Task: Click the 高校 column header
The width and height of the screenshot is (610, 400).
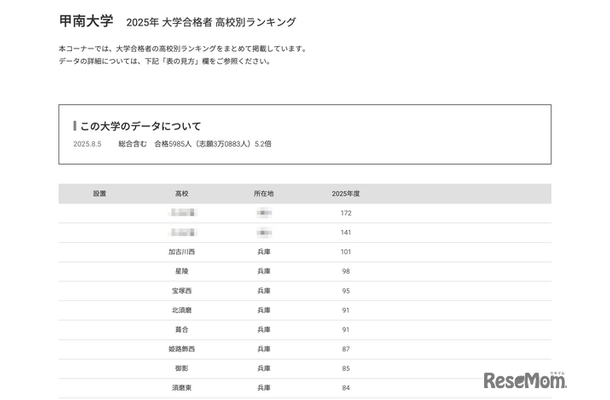Action: 182,193
